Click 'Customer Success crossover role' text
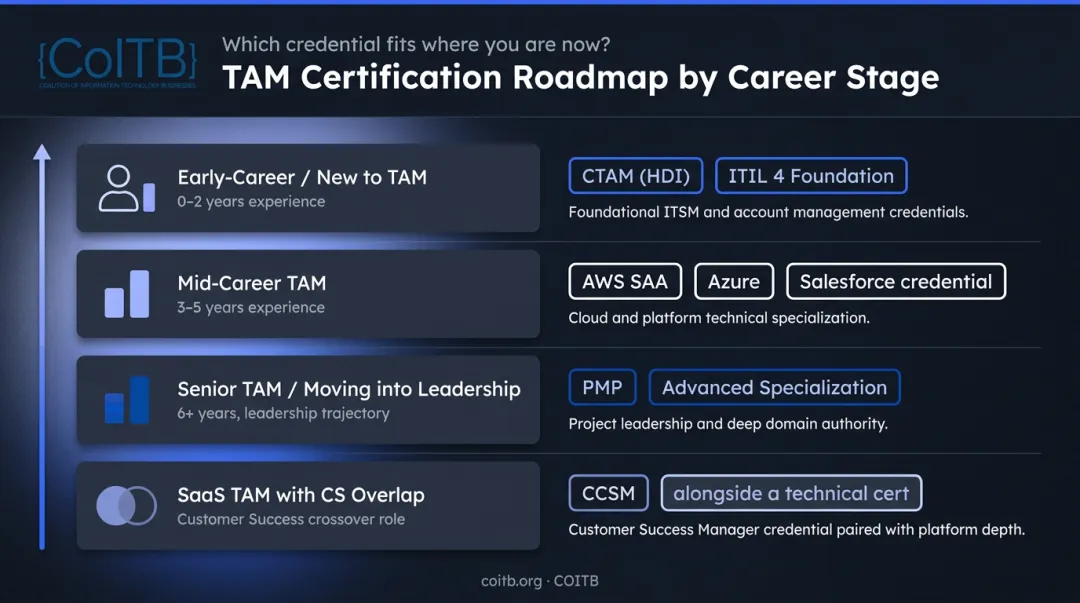This screenshot has height=603, width=1080. coord(291,520)
